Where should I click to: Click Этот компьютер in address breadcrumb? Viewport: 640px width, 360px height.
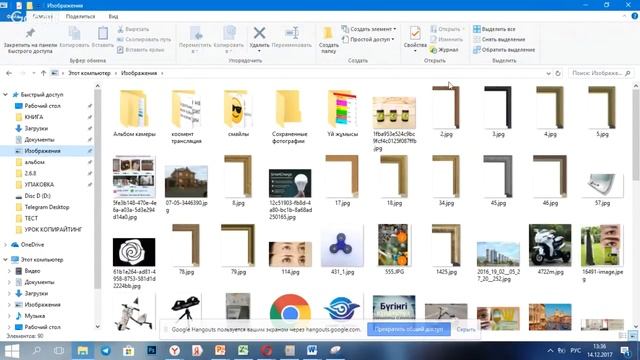pos(89,73)
